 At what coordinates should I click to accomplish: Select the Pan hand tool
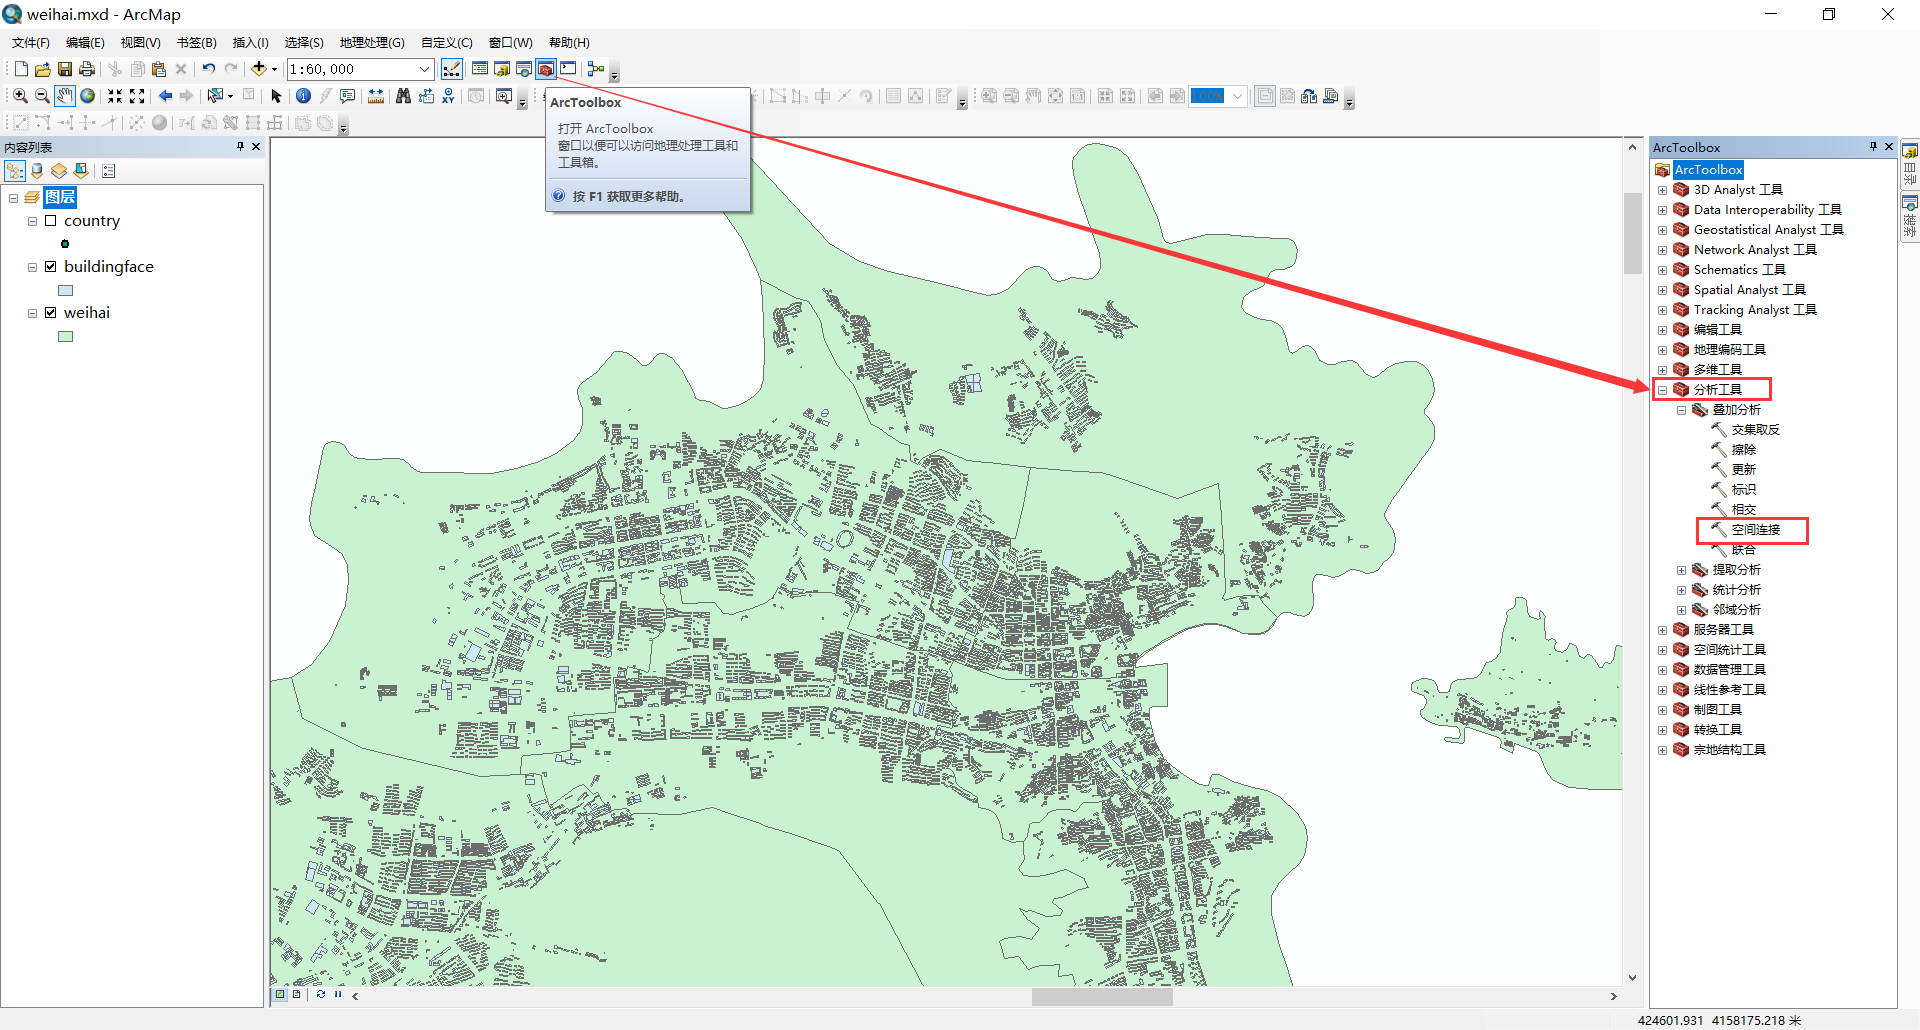[x=65, y=96]
